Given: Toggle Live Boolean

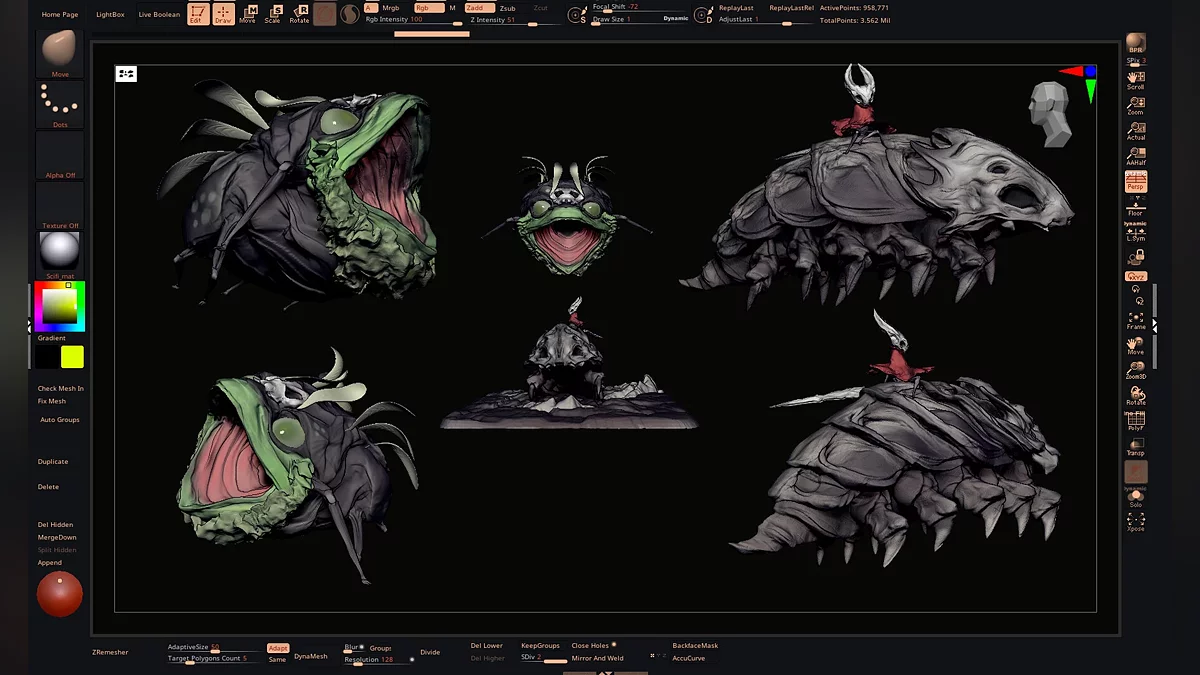Looking at the screenshot, I should click(159, 15).
